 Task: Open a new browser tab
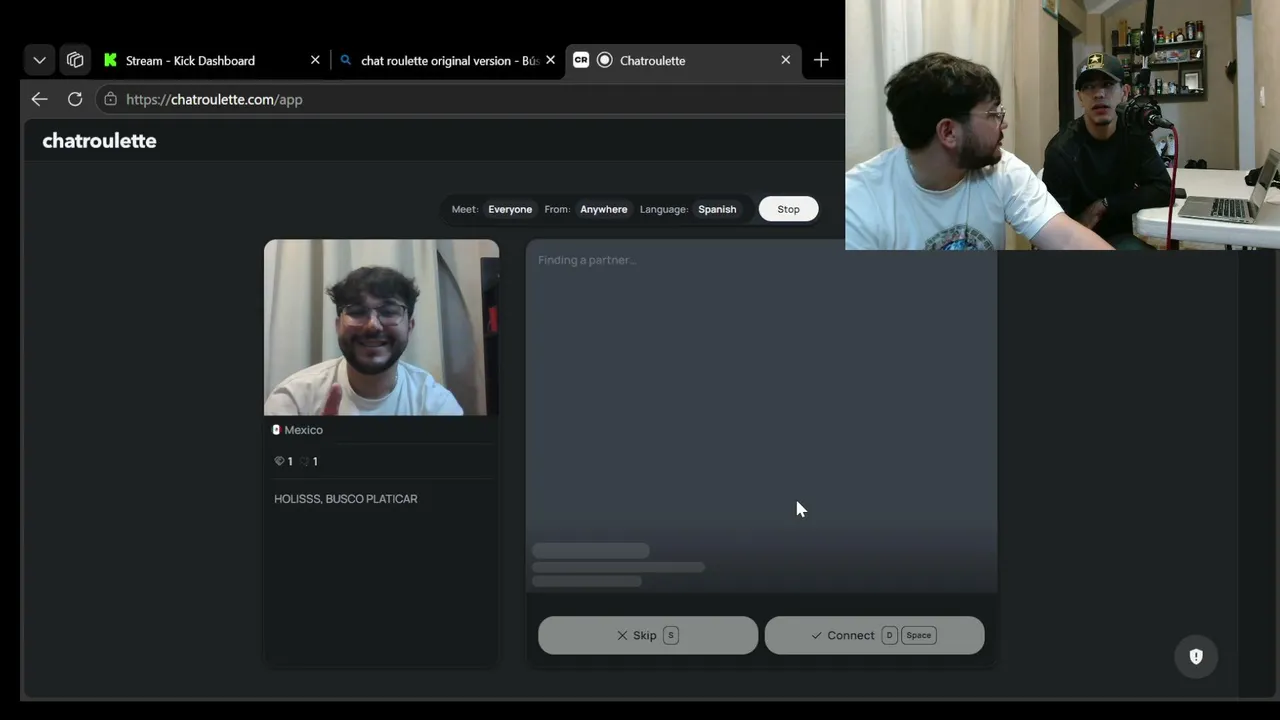coord(821,60)
